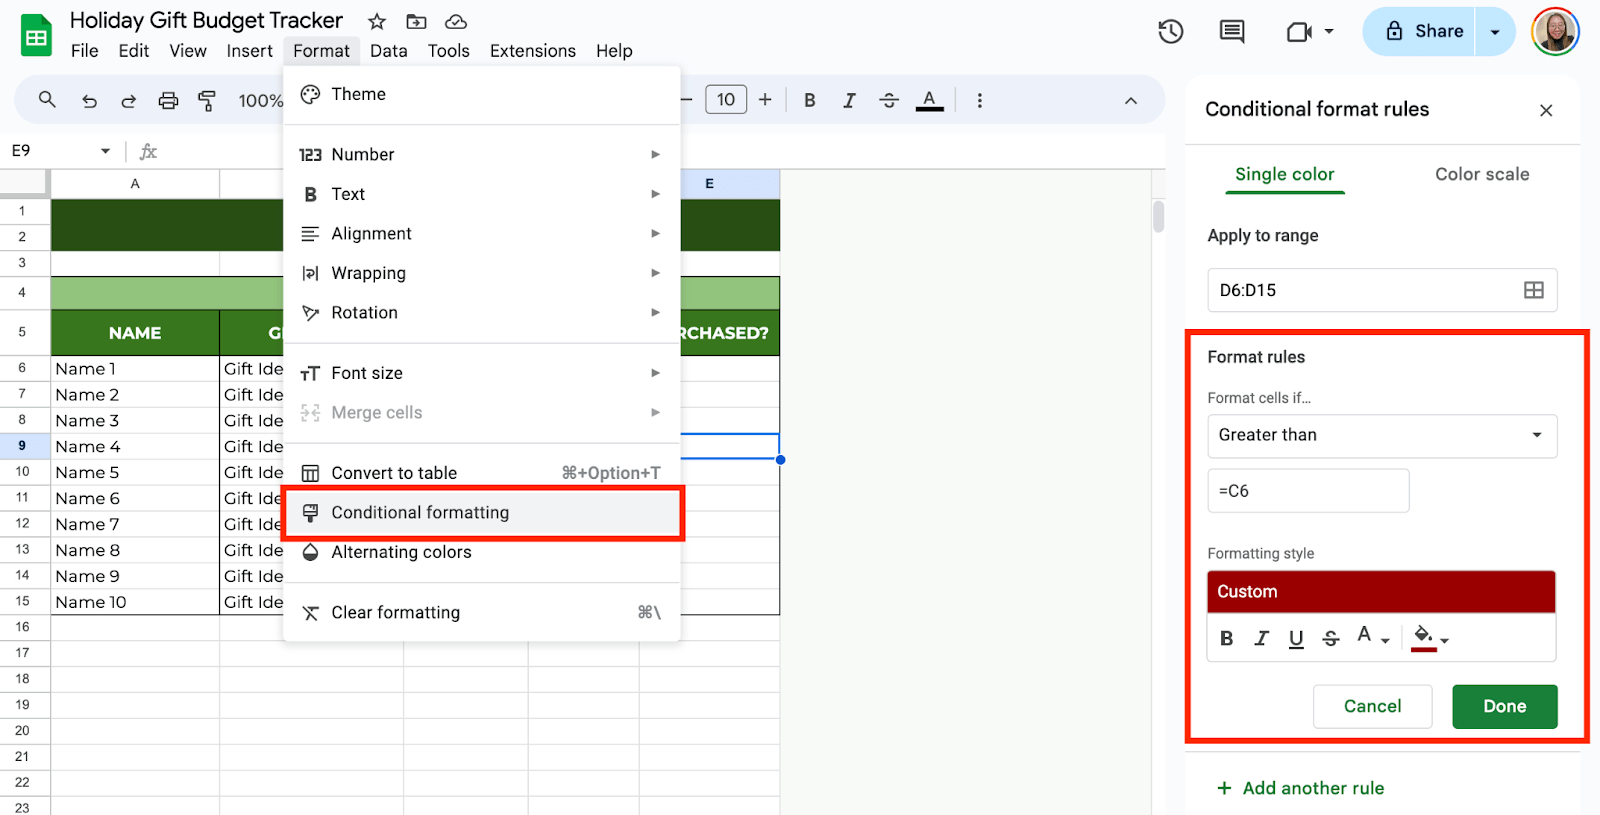Click the undo arrow in toolbar
The width and height of the screenshot is (1600, 815).
89,100
